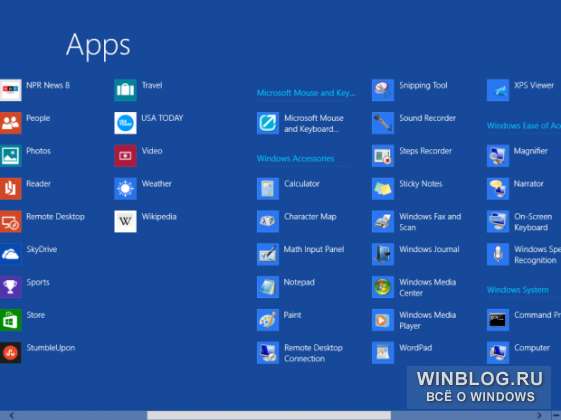This screenshot has height=420, width=561.
Task: Open the Photos app icon
Action: 10,156
